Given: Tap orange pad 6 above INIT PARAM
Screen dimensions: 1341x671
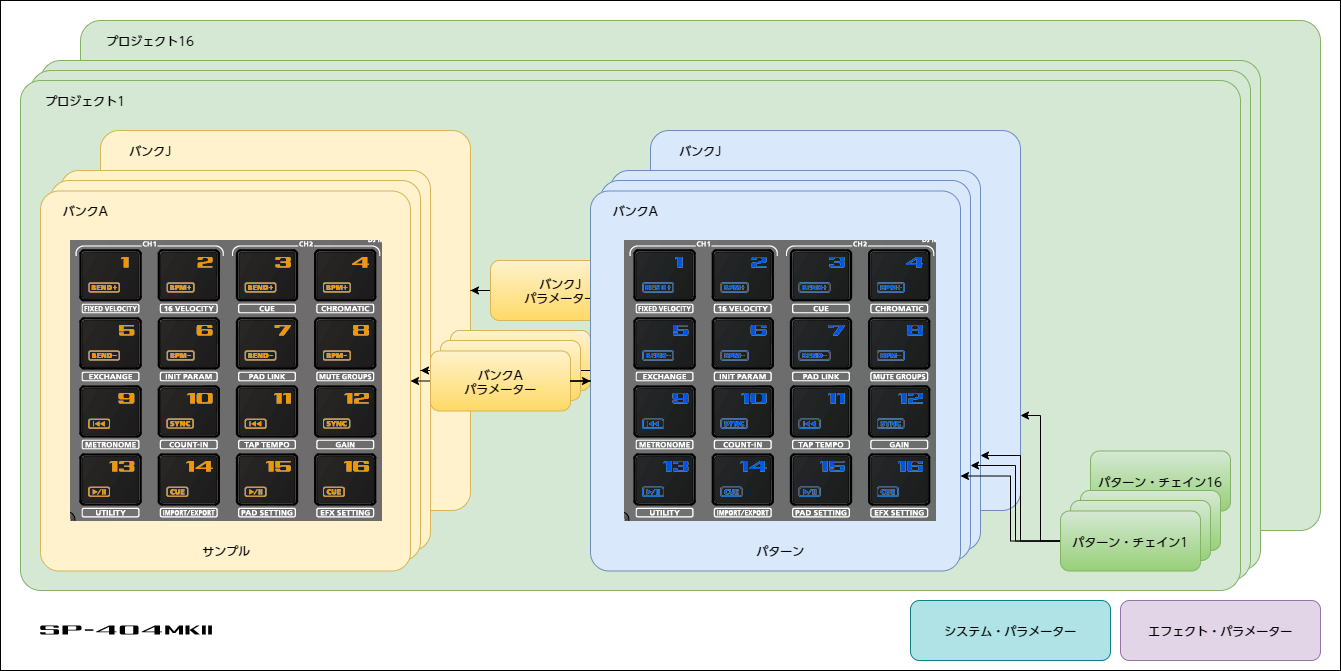Looking at the screenshot, I should pos(189,343).
